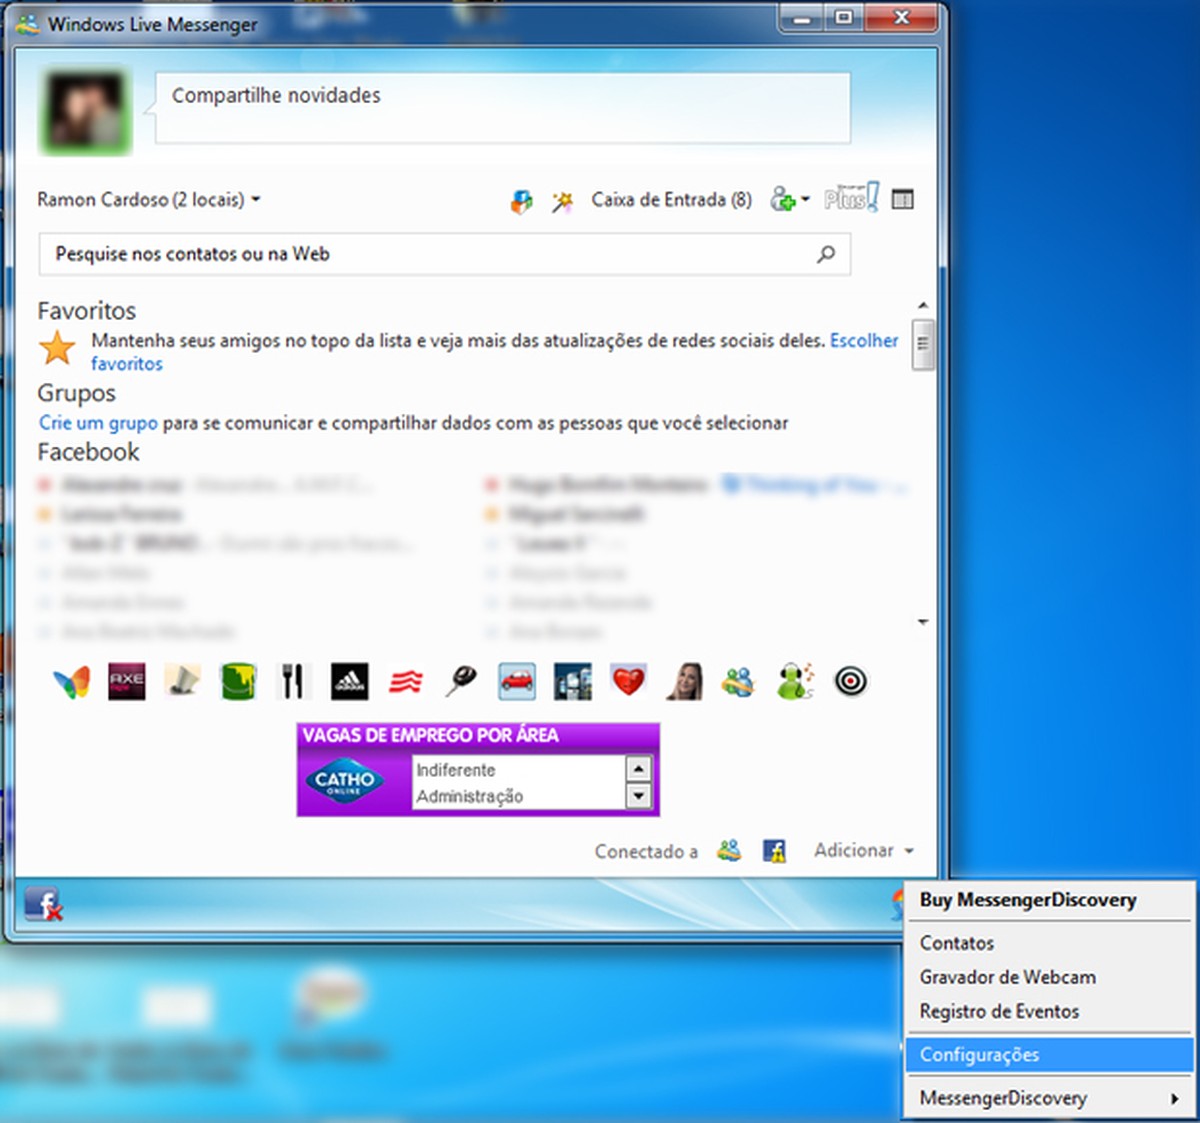The height and width of the screenshot is (1123, 1200).
Task: Open the add contact dropdown arrow
Action: point(805,199)
